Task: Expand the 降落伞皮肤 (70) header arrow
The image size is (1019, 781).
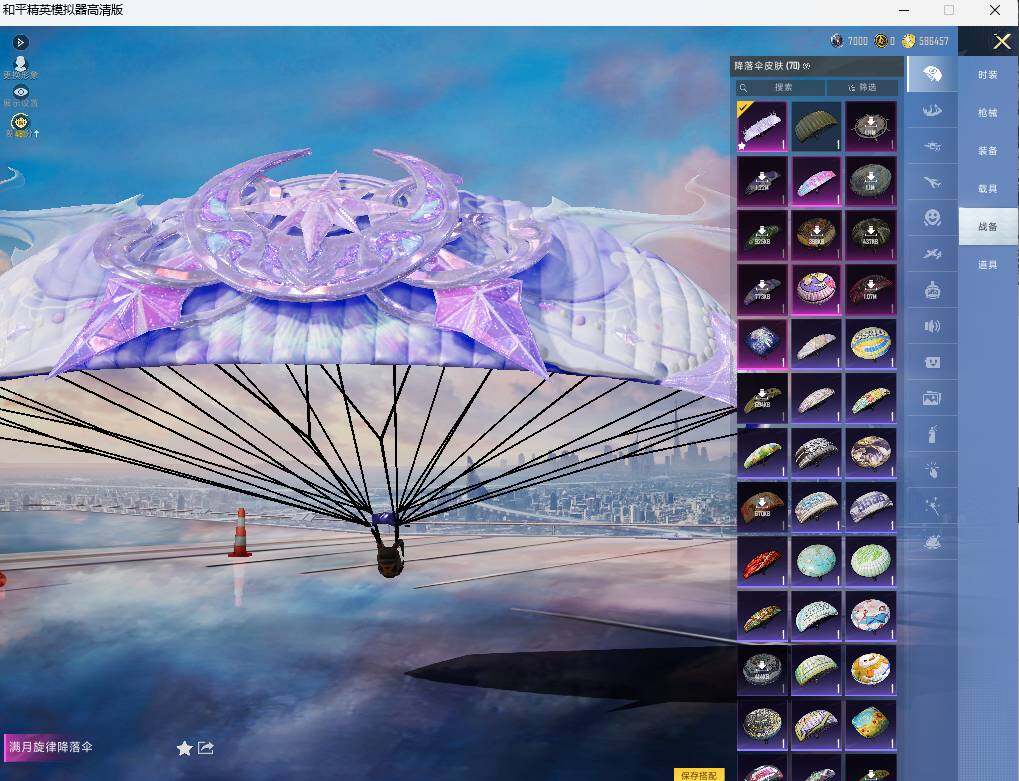Action: [806, 66]
